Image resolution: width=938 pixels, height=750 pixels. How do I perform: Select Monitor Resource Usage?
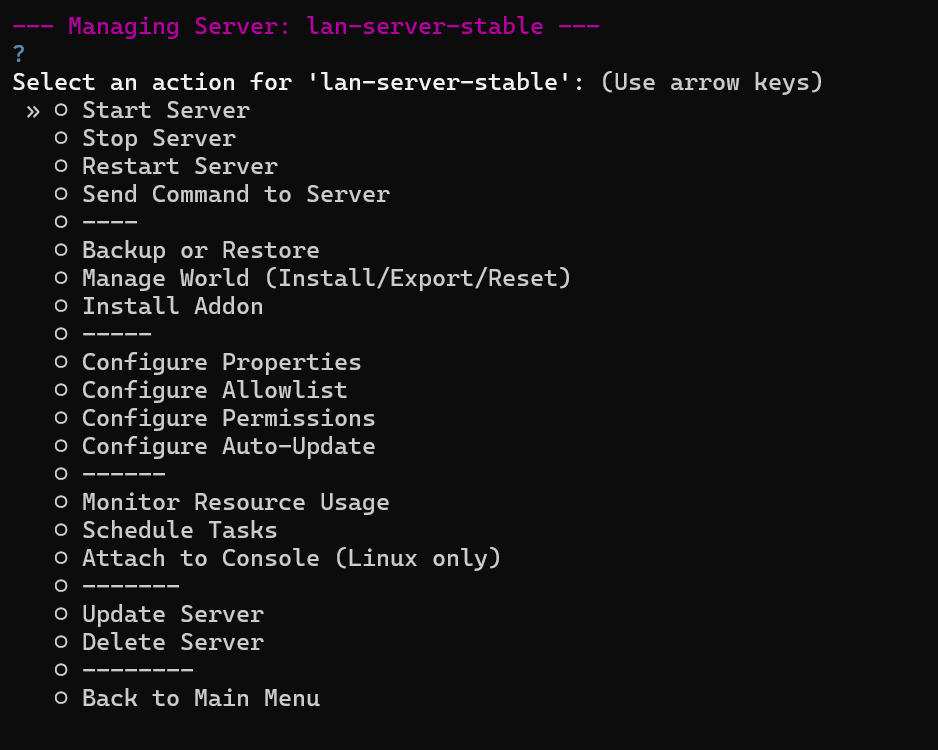click(x=235, y=502)
